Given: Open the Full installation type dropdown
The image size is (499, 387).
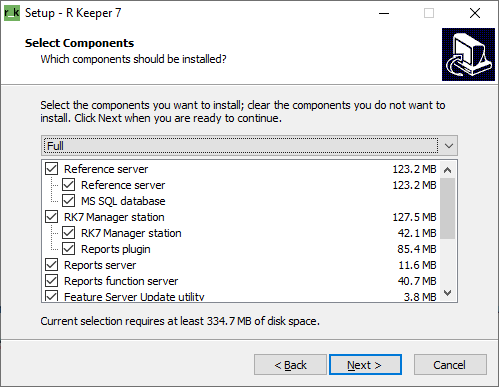Looking at the screenshot, I should coord(249,146).
